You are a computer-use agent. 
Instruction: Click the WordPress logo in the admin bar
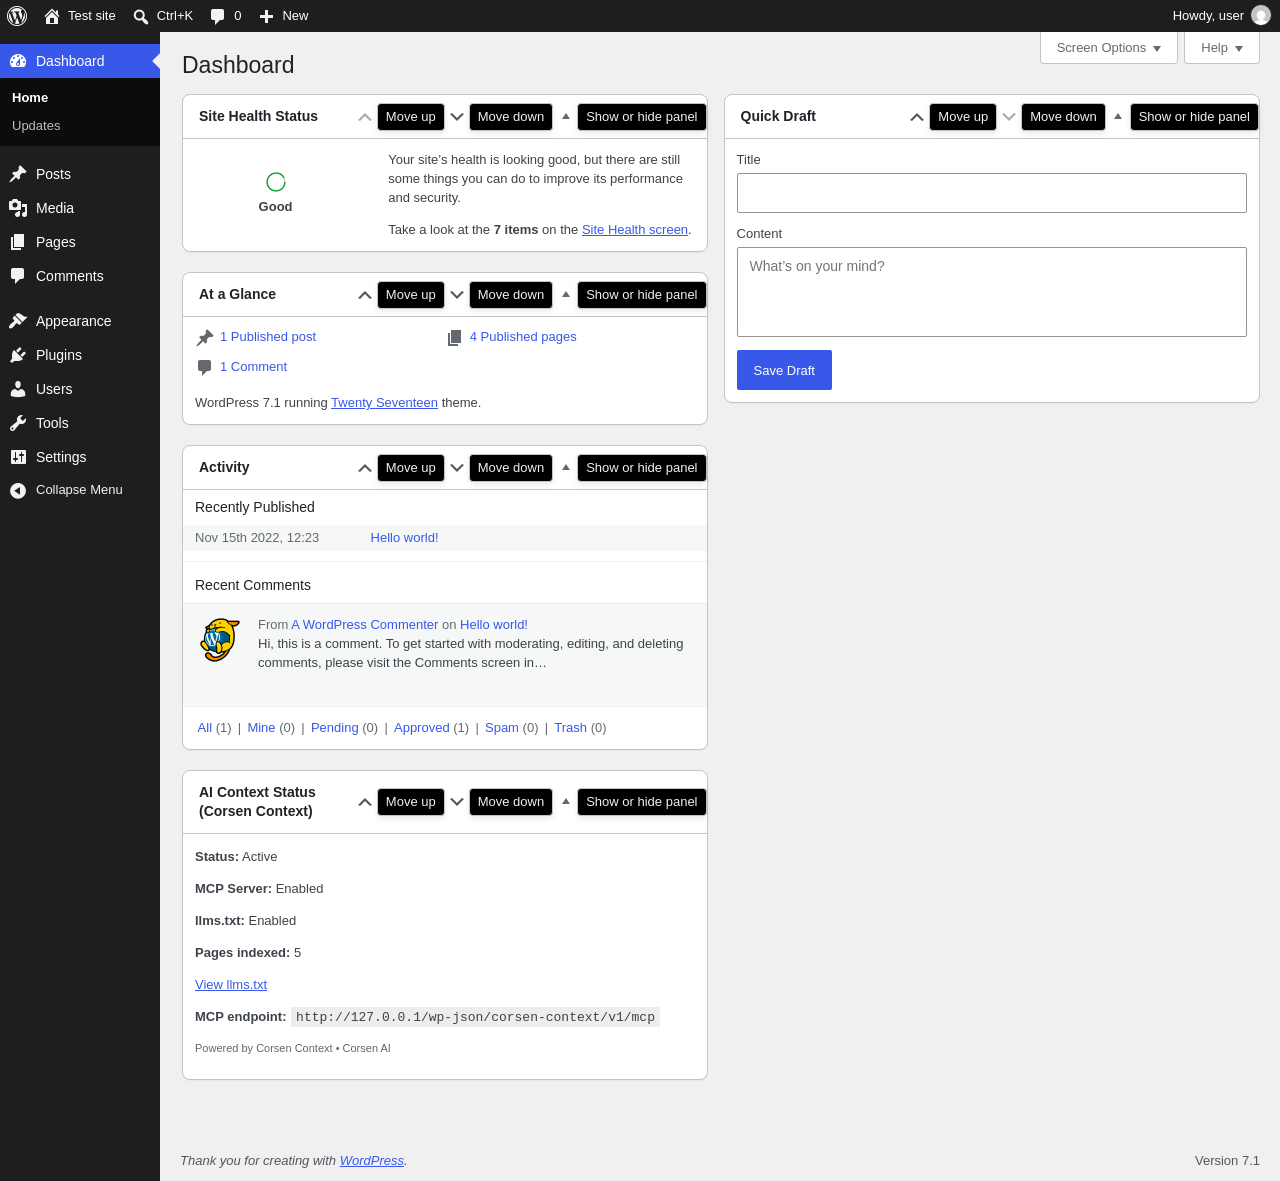17,16
